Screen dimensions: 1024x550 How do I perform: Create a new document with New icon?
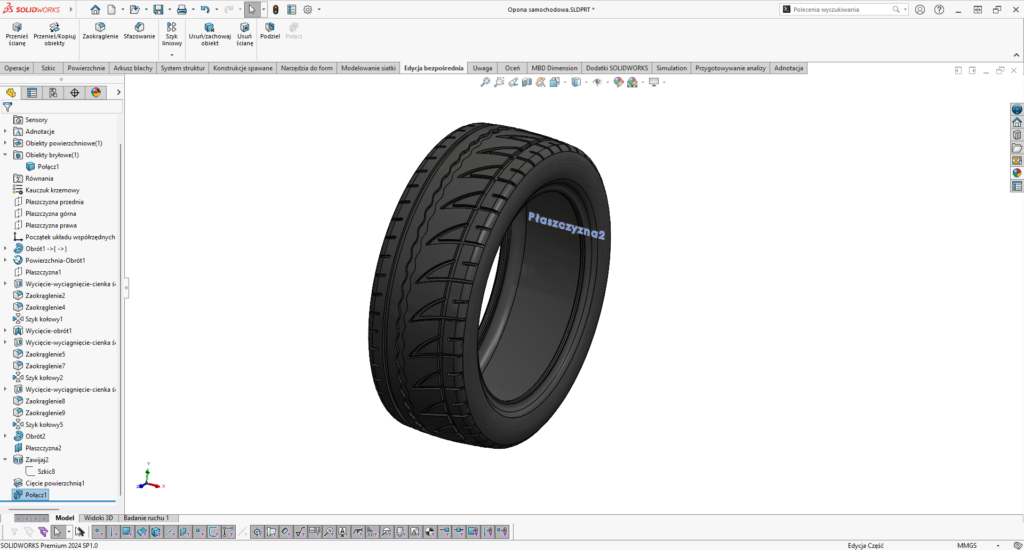click(112, 9)
